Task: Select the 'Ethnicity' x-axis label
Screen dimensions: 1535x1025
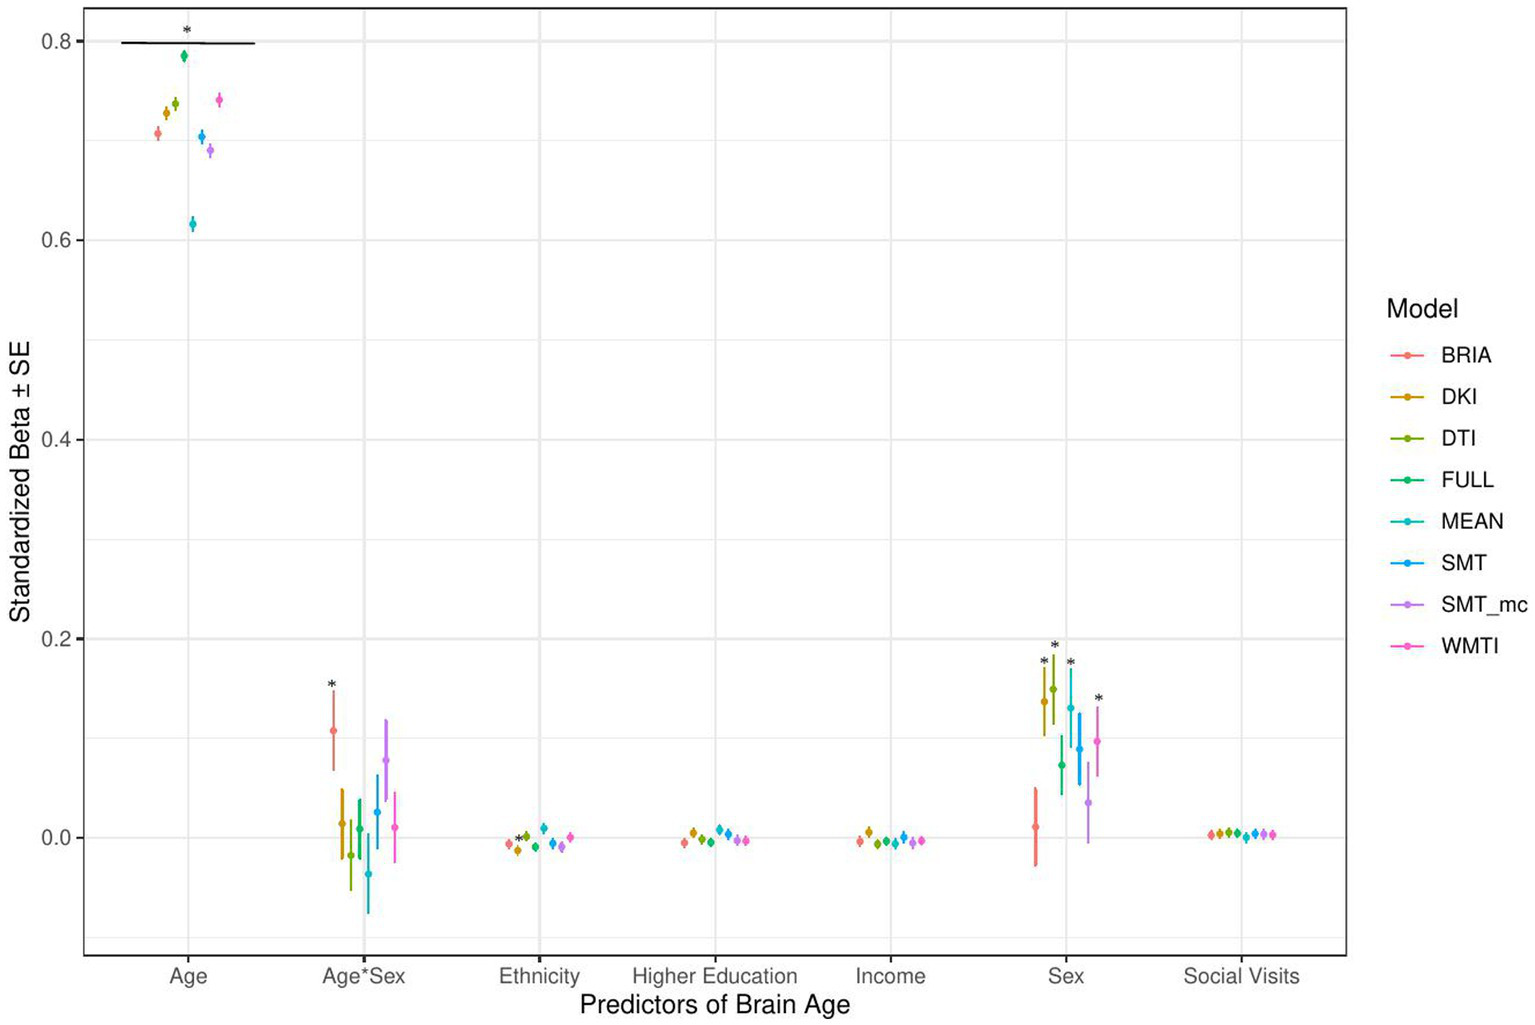Action: tap(539, 976)
